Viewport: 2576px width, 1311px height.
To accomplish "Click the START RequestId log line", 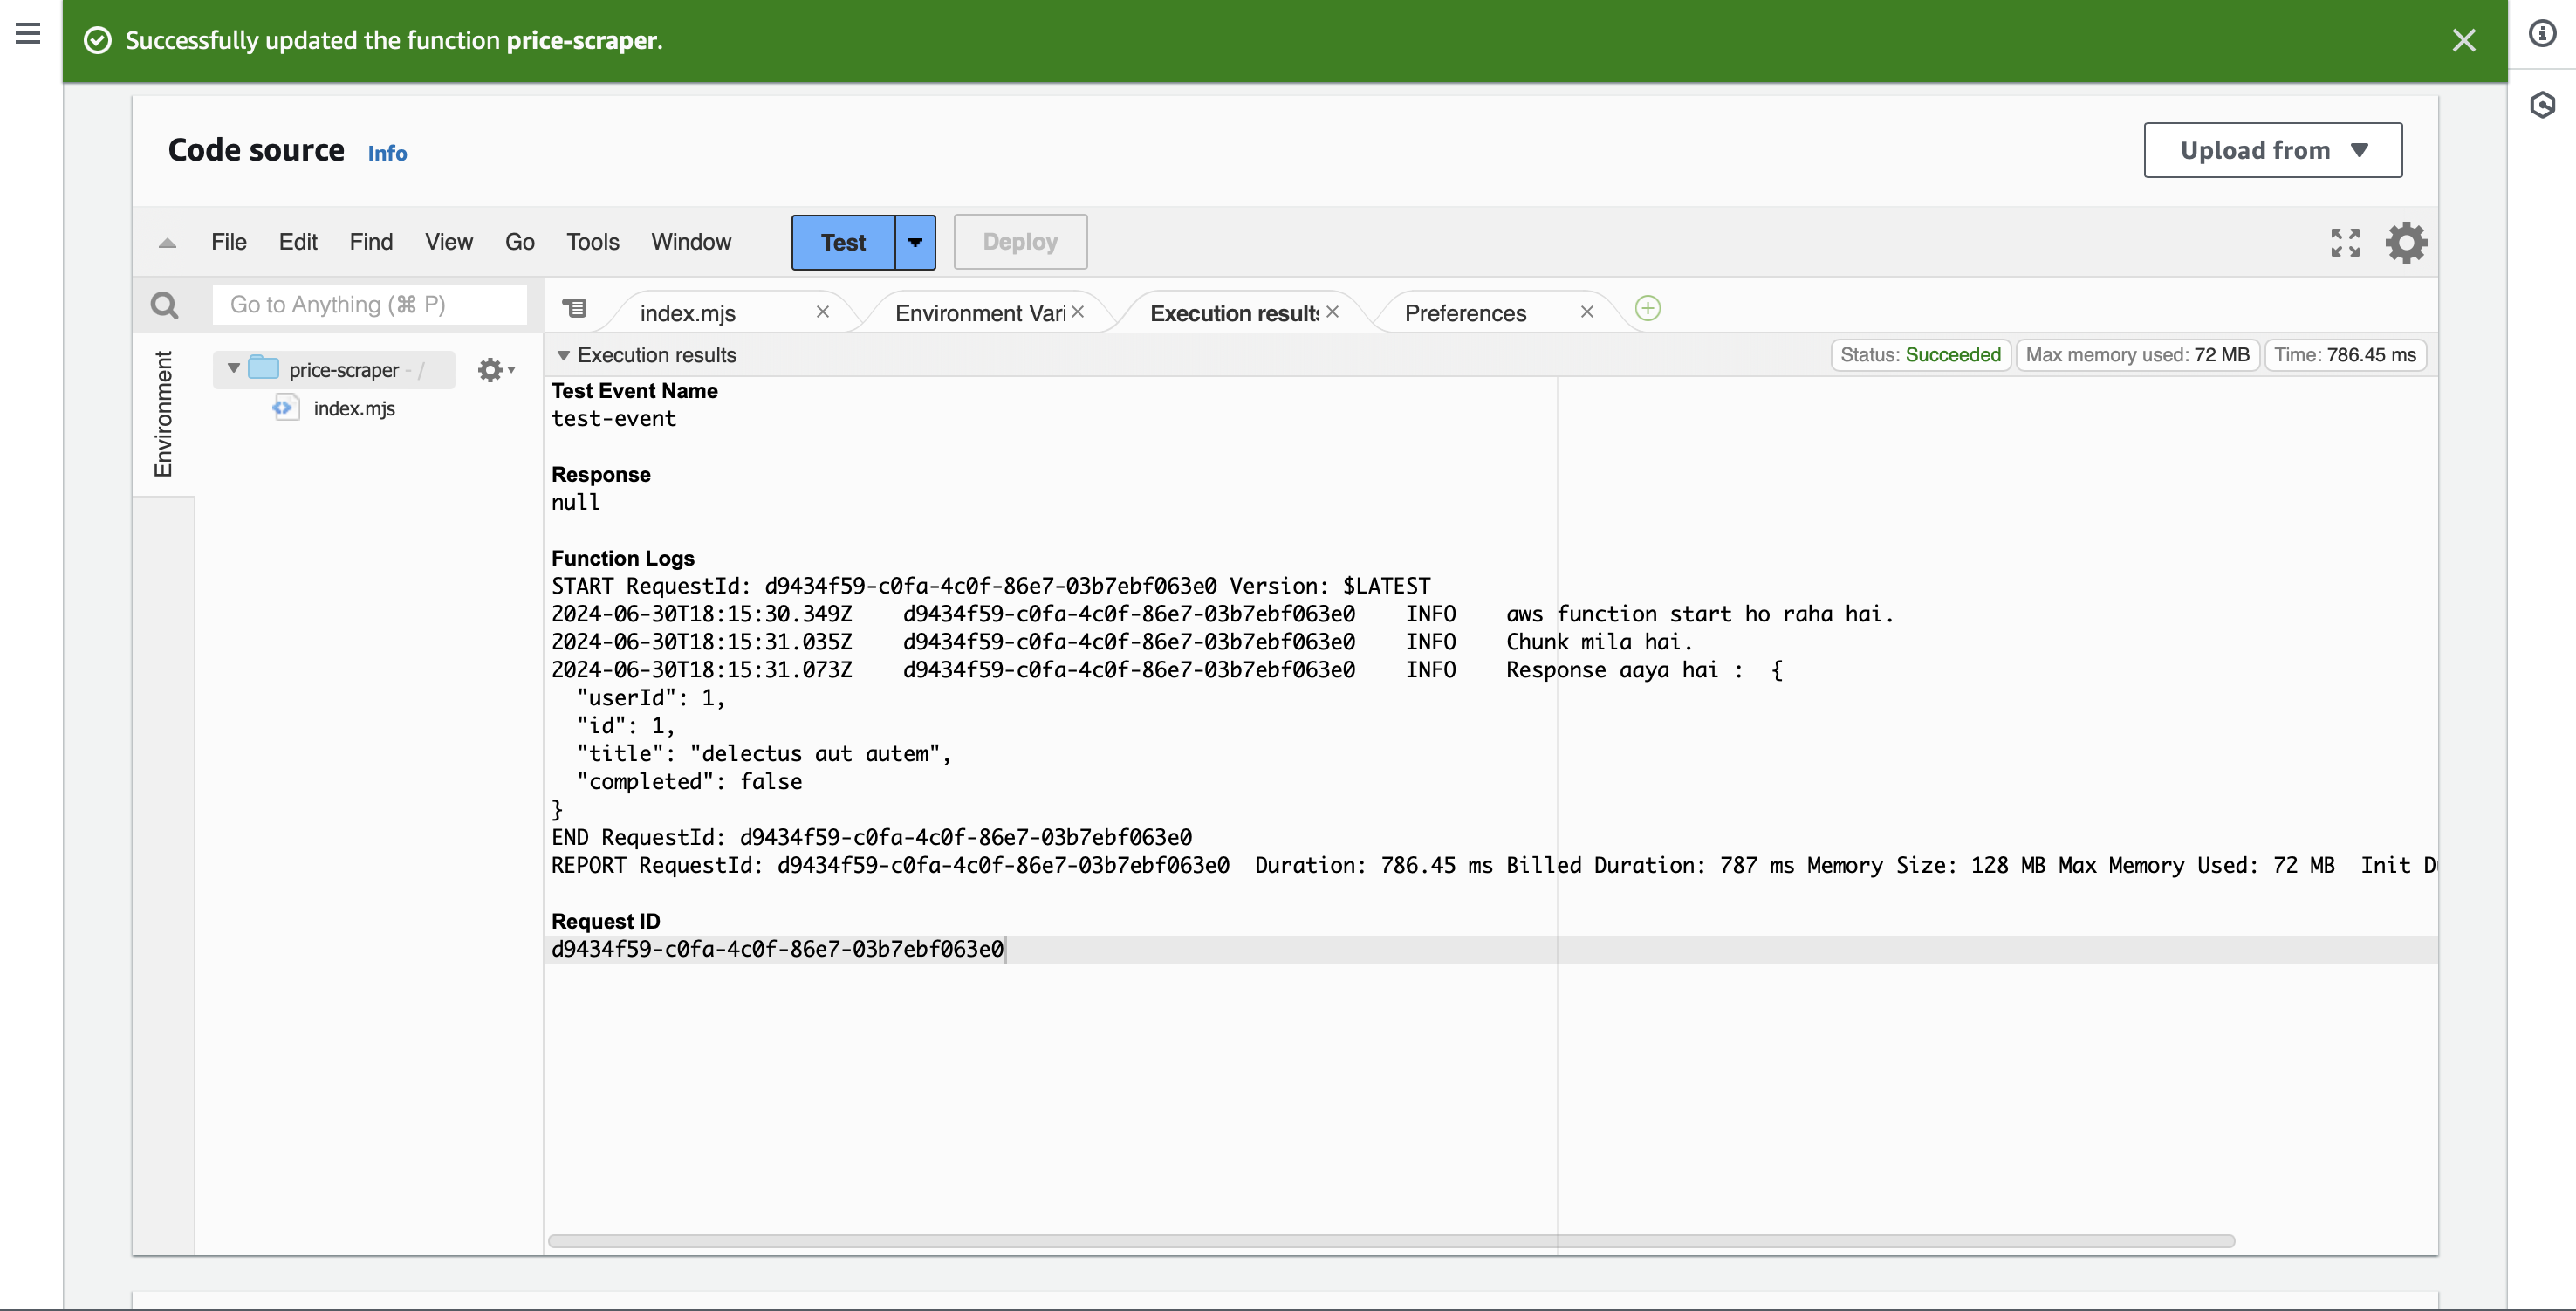I will click(x=990, y=586).
